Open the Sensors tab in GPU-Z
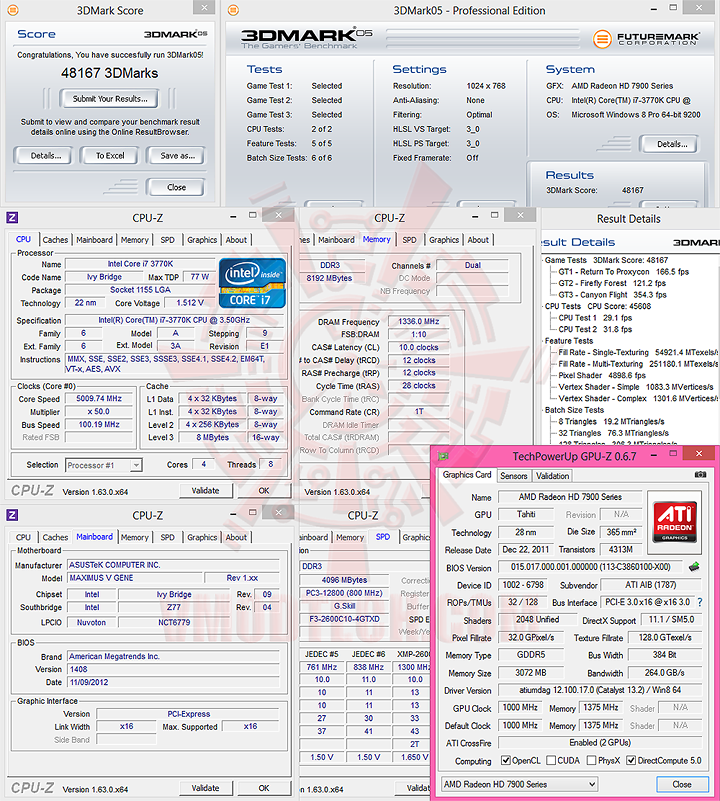Viewport: 720px width, 801px height. (x=514, y=476)
